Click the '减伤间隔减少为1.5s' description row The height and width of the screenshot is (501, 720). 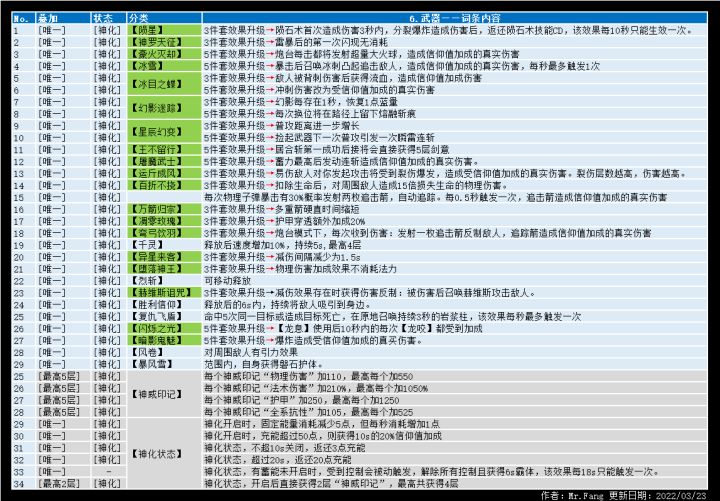click(282, 257)
